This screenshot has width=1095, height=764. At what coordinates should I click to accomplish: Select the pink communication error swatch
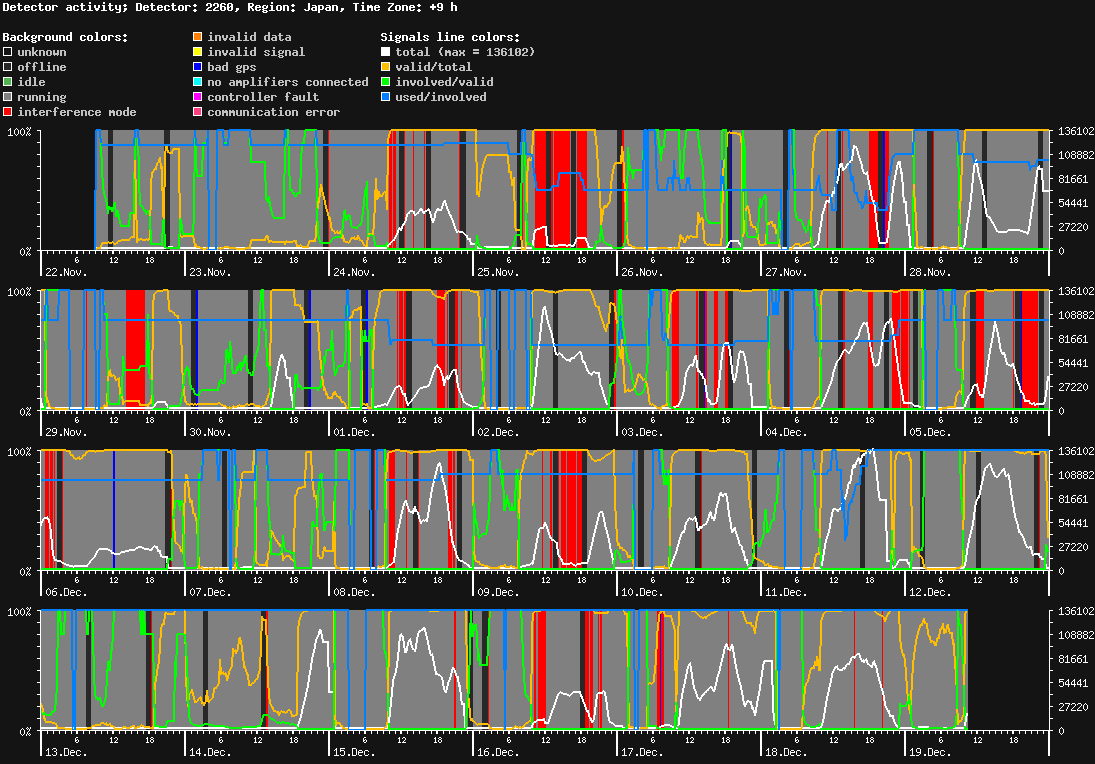point(198,112)
